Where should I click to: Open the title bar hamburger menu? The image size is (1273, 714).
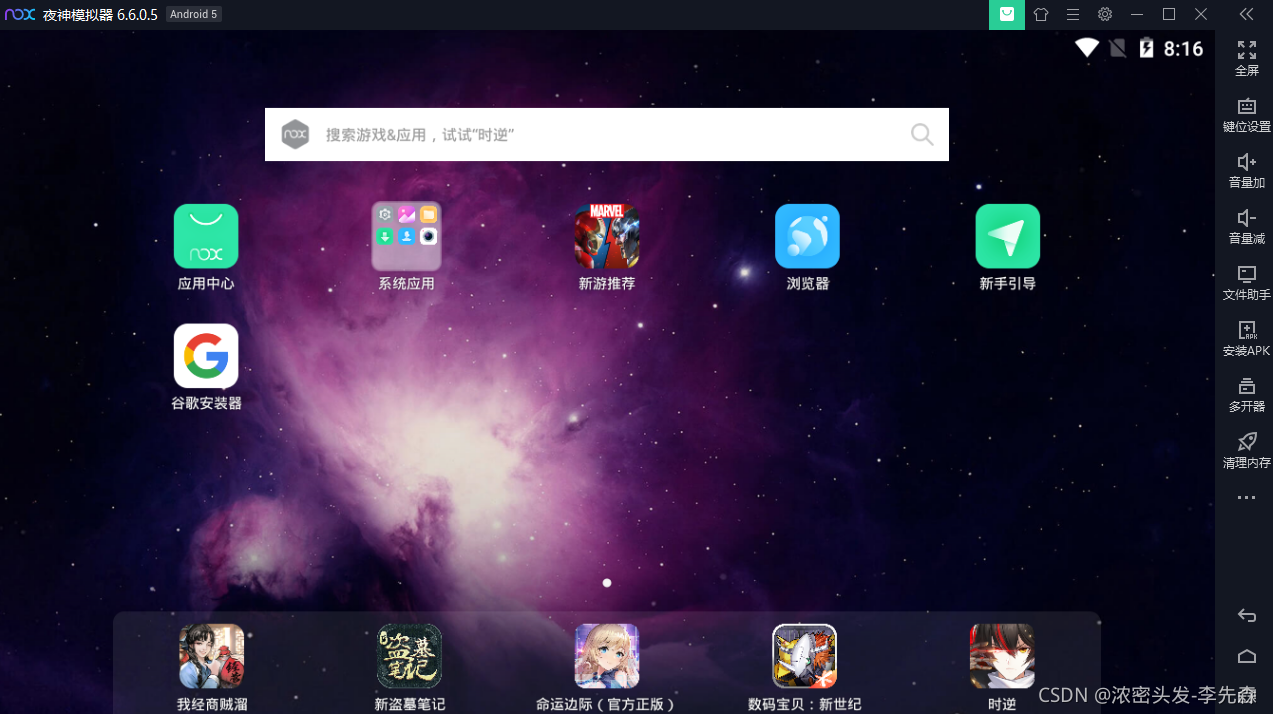coord(1072,14)
